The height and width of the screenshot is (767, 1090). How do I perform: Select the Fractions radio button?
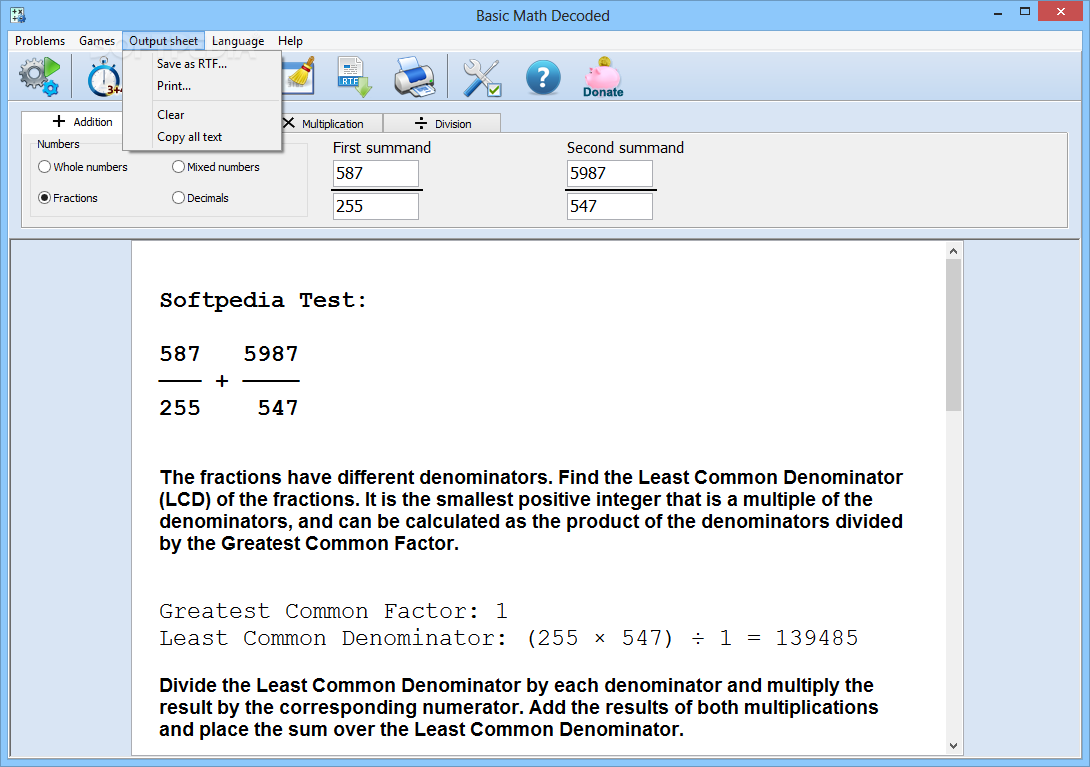(68, 198)
